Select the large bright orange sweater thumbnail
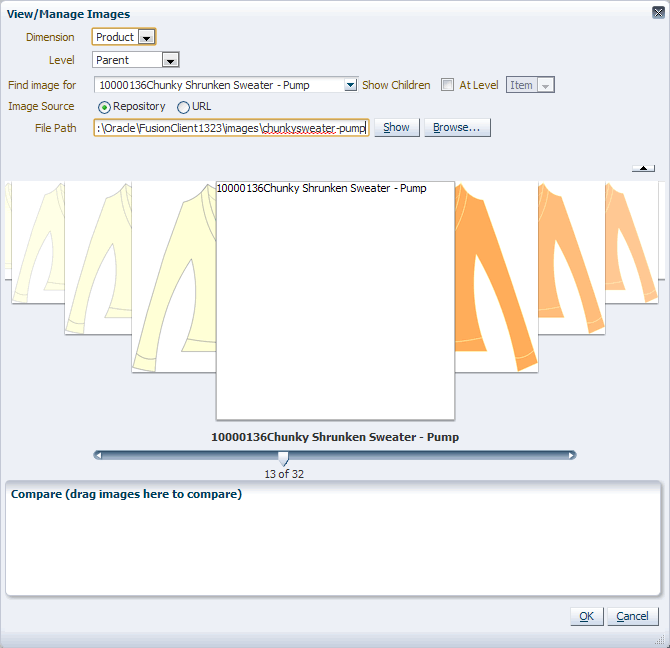This screenshot has height=648, width=670. 496,278
